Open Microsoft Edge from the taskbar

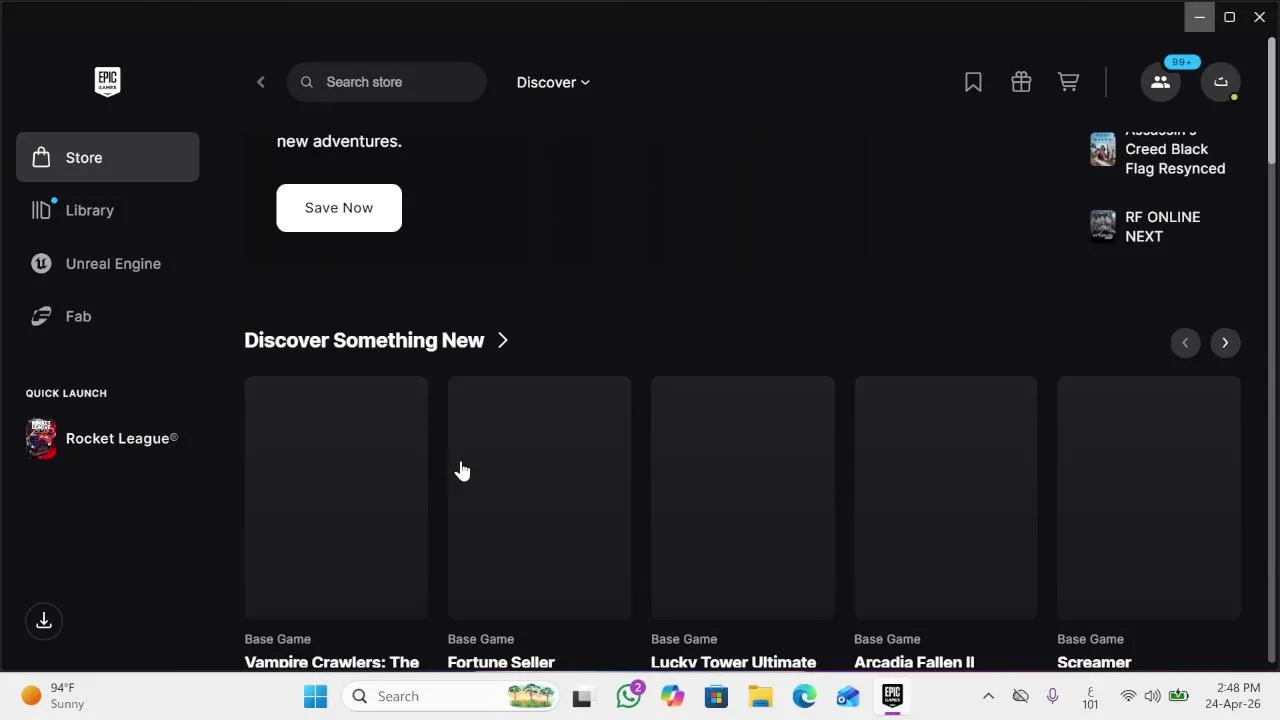[804, 696]
